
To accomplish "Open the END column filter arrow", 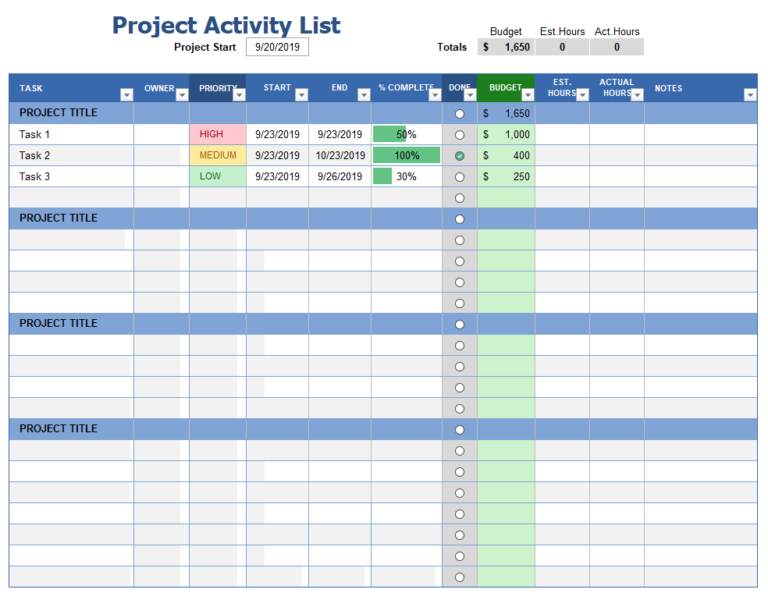I will [x=364, y=95].
